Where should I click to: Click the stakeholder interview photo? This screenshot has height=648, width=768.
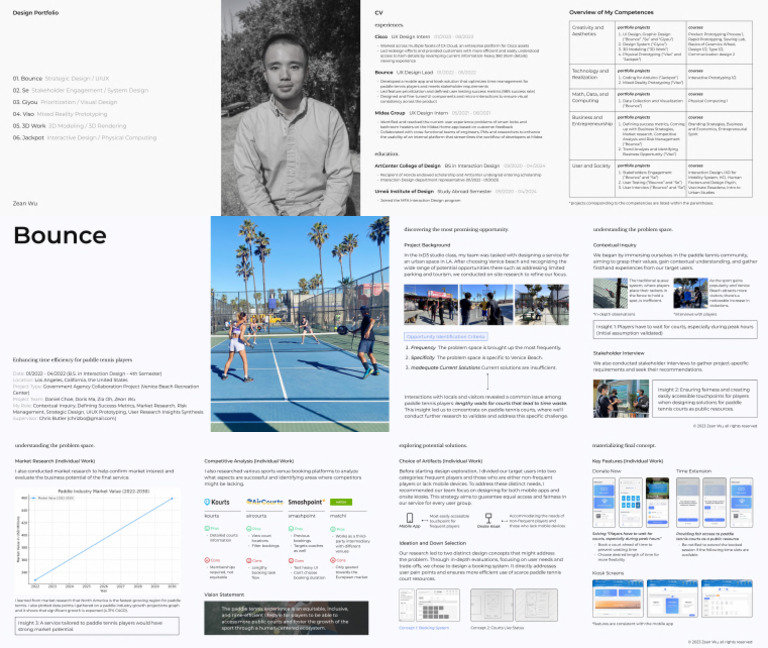(x=621, y=399)
